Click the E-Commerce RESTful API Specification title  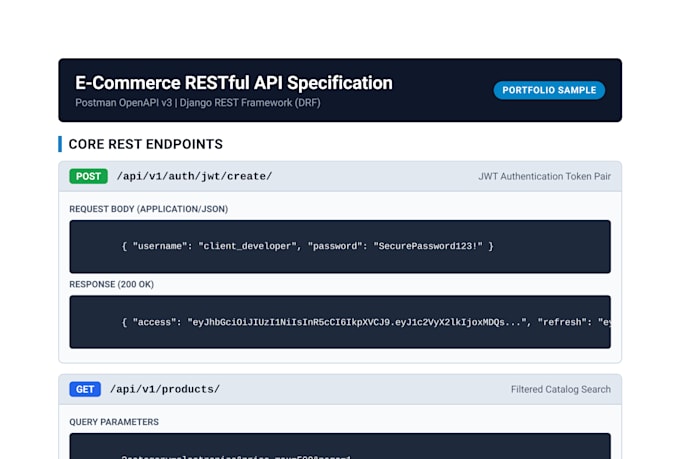click(x=234, y=83)
